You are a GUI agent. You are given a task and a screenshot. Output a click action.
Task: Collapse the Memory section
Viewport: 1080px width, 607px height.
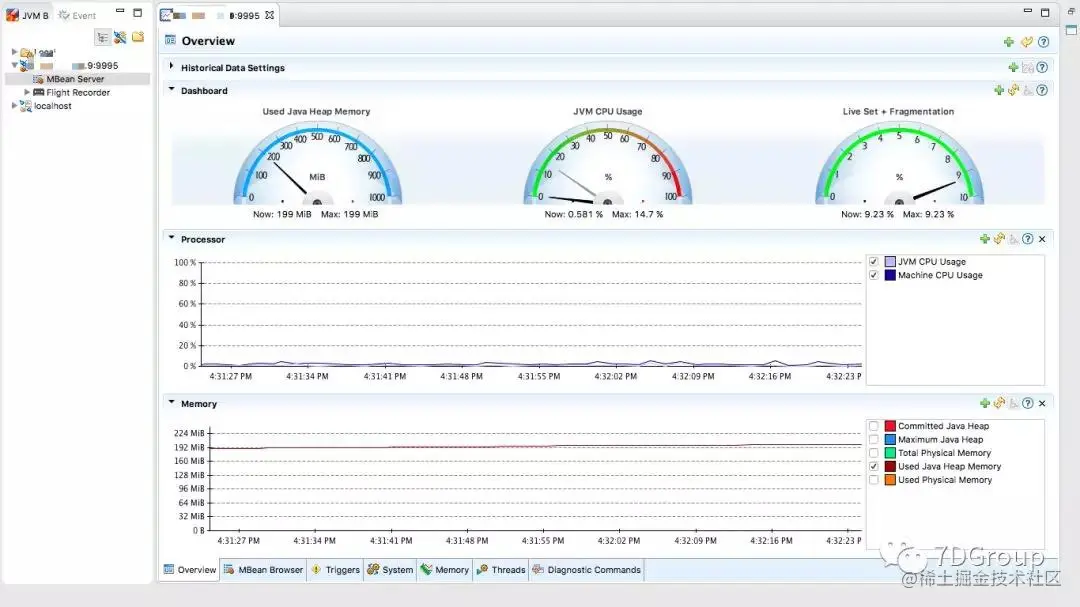172,403
